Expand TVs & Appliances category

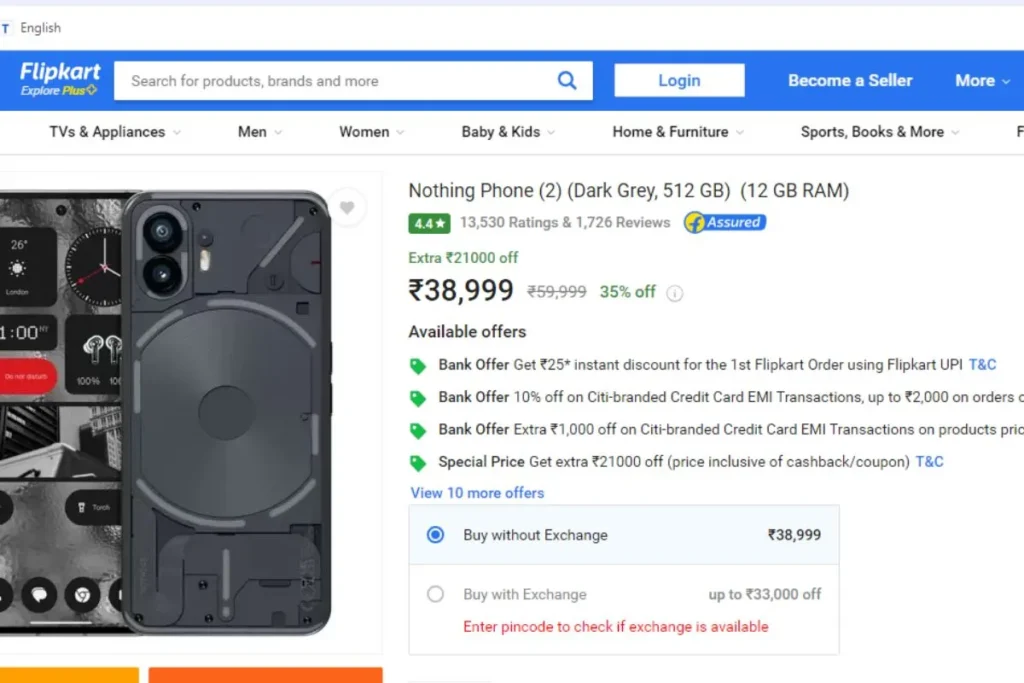[115, 132]
